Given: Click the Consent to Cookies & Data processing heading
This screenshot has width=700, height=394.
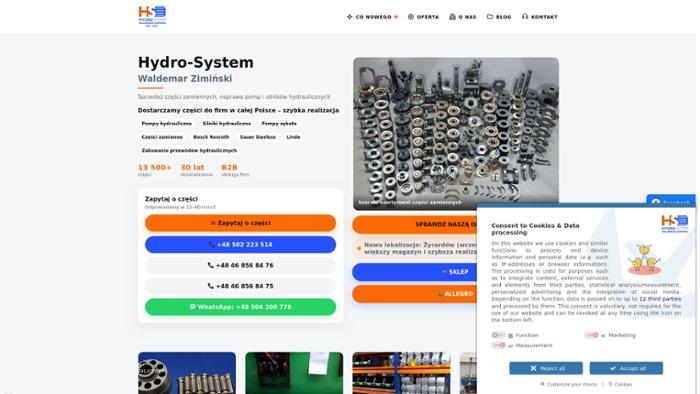Looking at the screenshot, I should (x=535, y=229).
